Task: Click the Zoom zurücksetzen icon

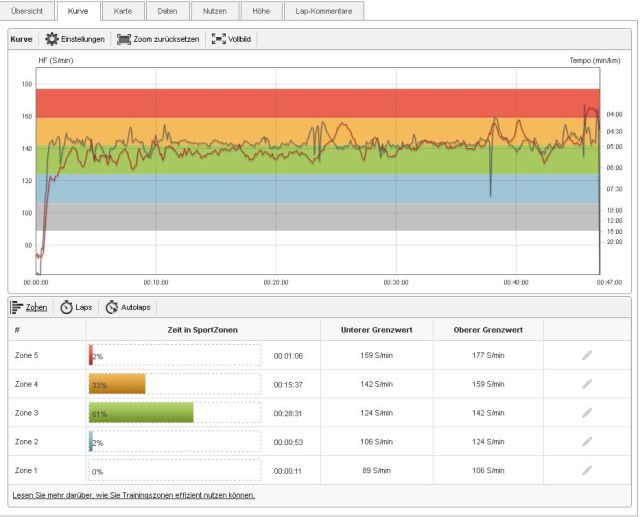Action: click(124, 39)
